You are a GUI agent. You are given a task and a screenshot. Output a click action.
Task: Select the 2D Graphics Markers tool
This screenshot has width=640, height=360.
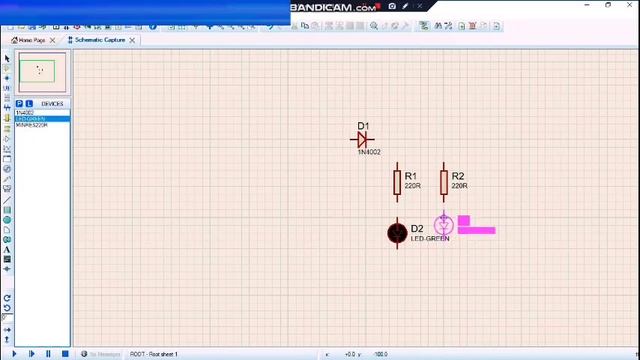pos(7,269)
